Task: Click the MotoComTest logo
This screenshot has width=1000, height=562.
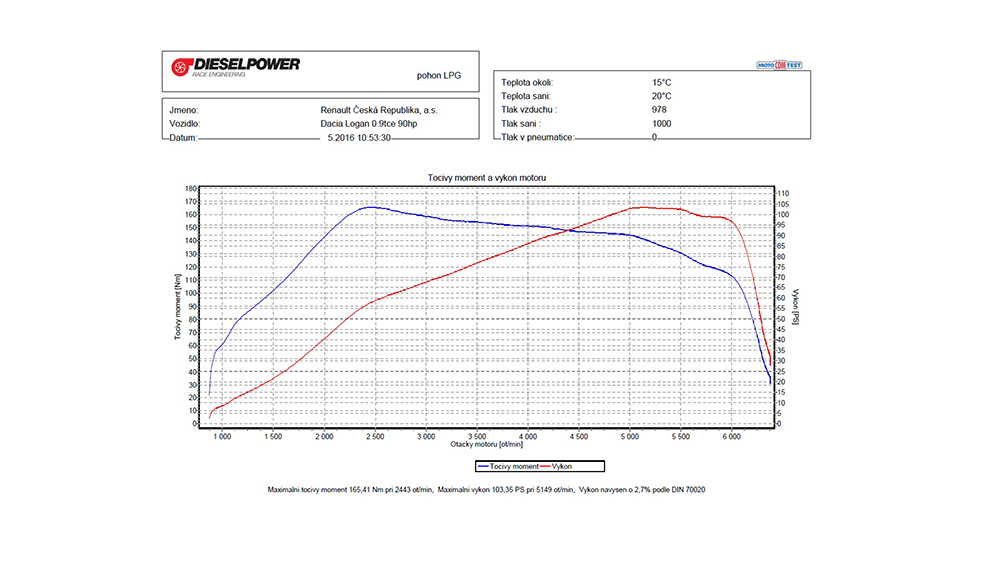Action: click(x=779, y=65)
